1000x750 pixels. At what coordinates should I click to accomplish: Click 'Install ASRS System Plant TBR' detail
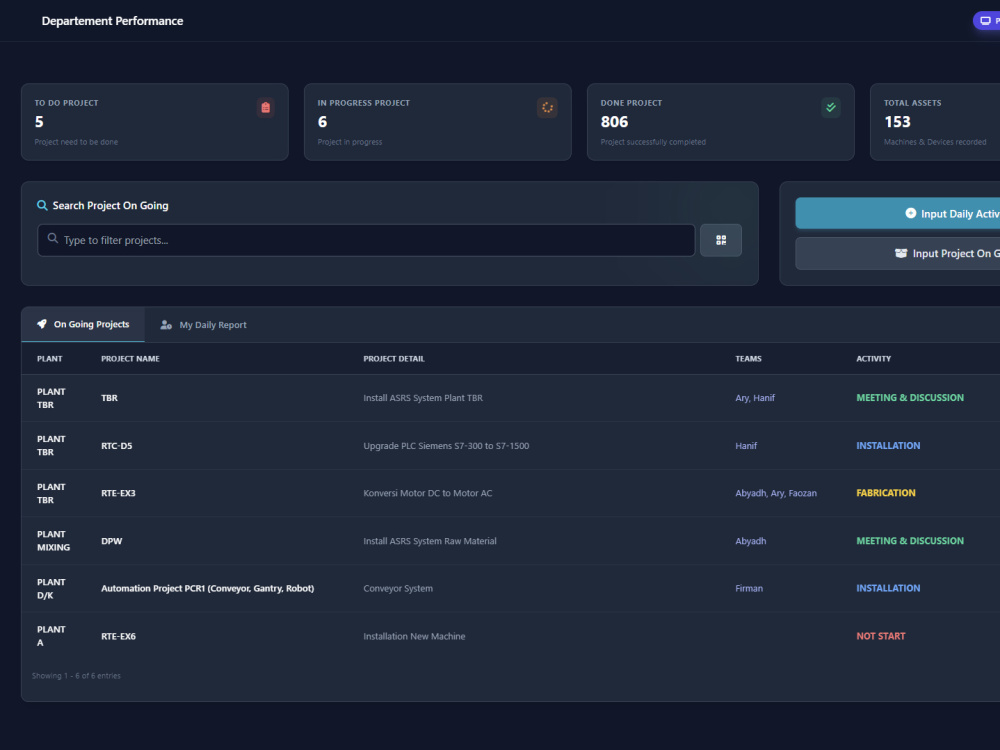(x=423, y=398)
